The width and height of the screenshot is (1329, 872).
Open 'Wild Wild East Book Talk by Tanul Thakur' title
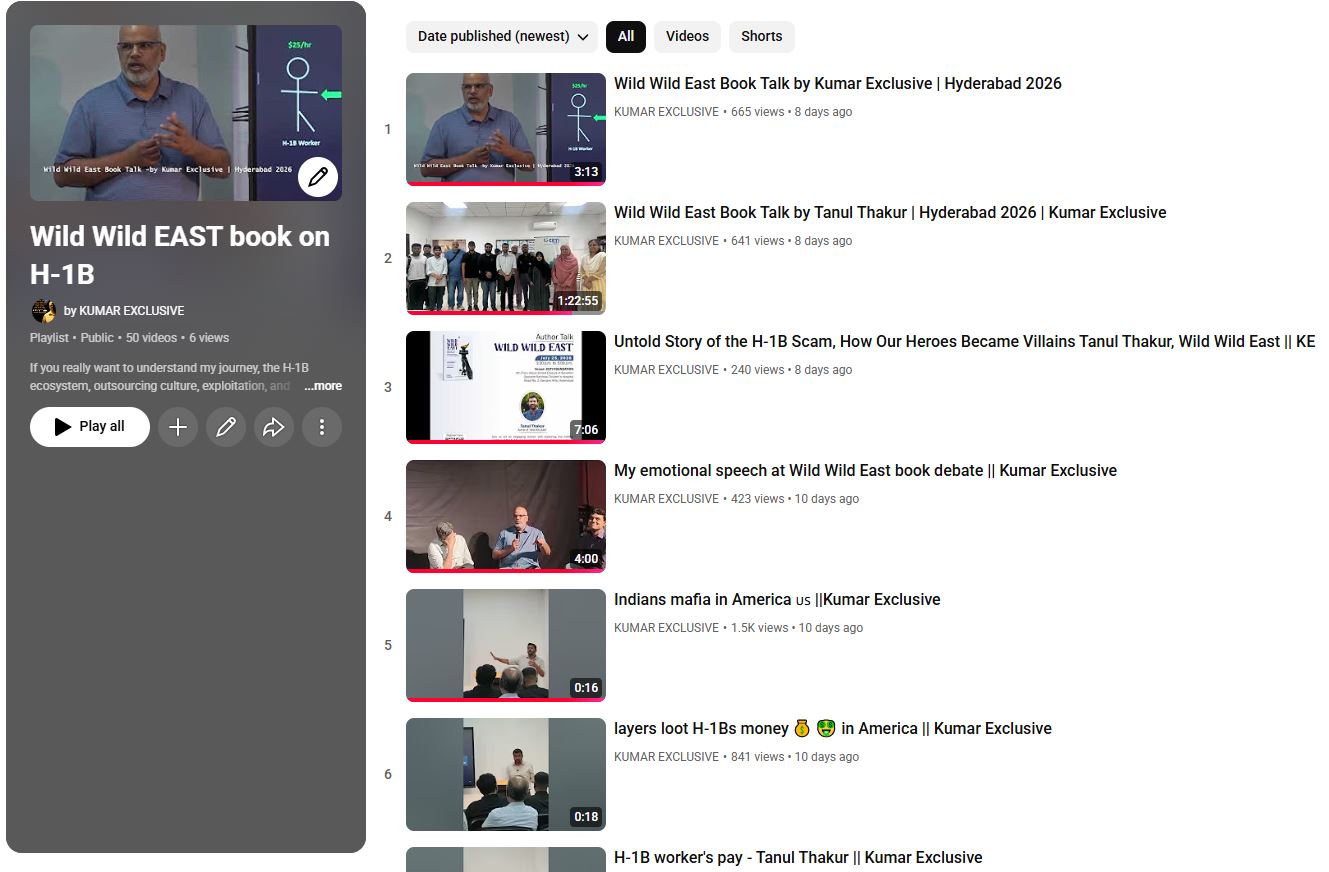(x=890, y=213)
